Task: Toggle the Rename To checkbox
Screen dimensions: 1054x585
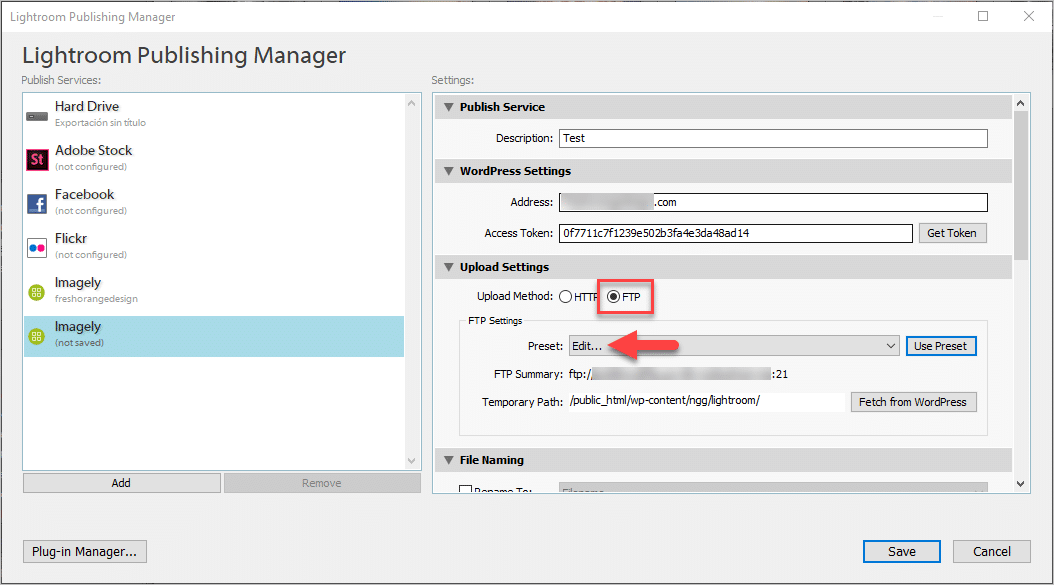Action: (x=465, y=490)
